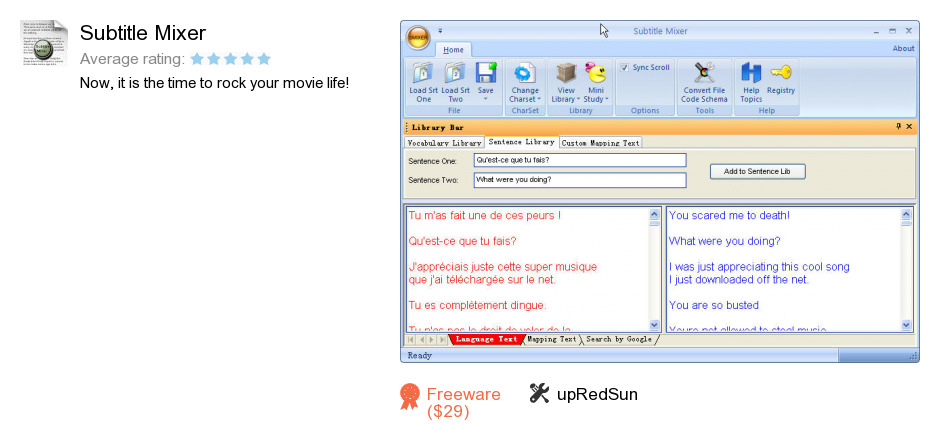Click the Subtitle Mixer app thumbnail icon
The width and height of the screenshot is (940, 447).
pos(44,43)
